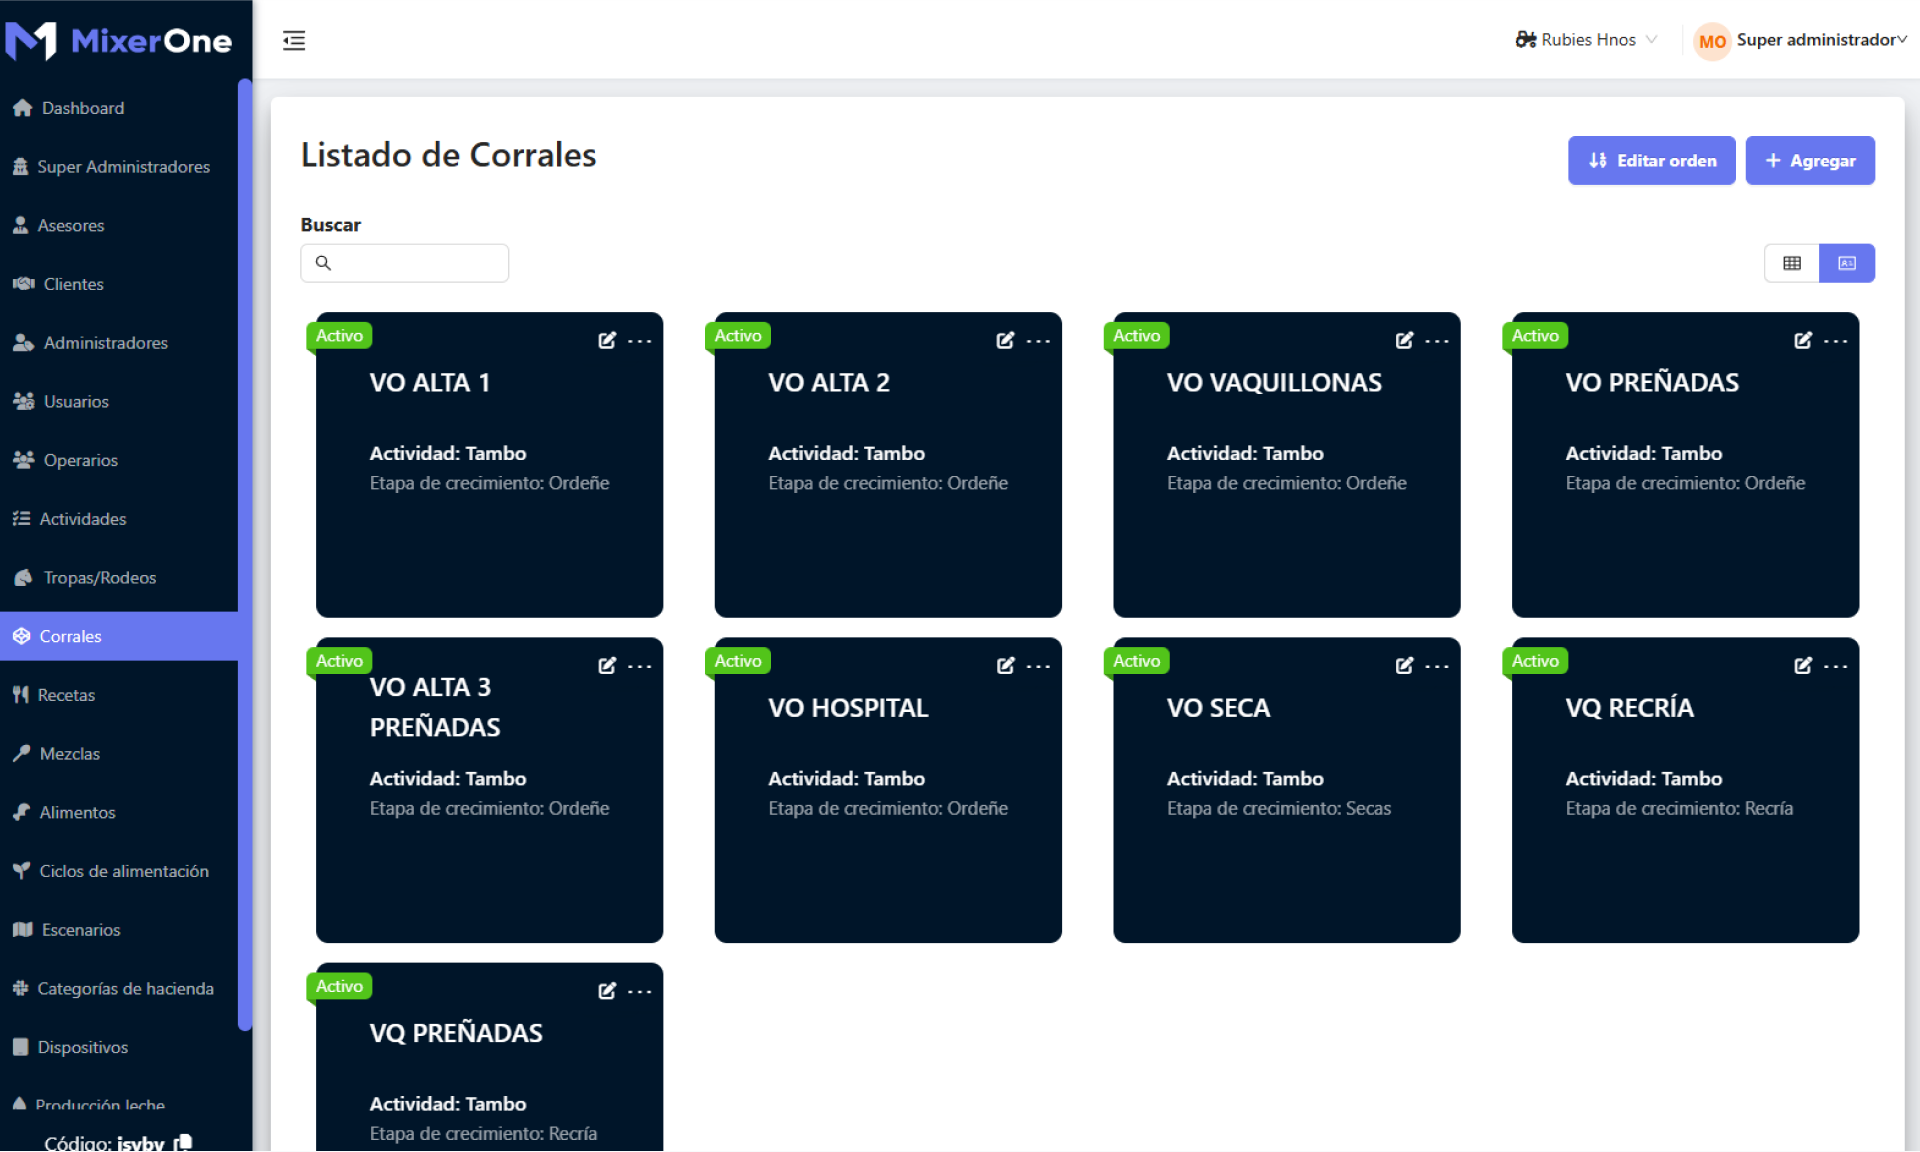Open more options for VO ALTA 2
This screenshot has height=1152, width=1920.
click(x=1038, y=341)
